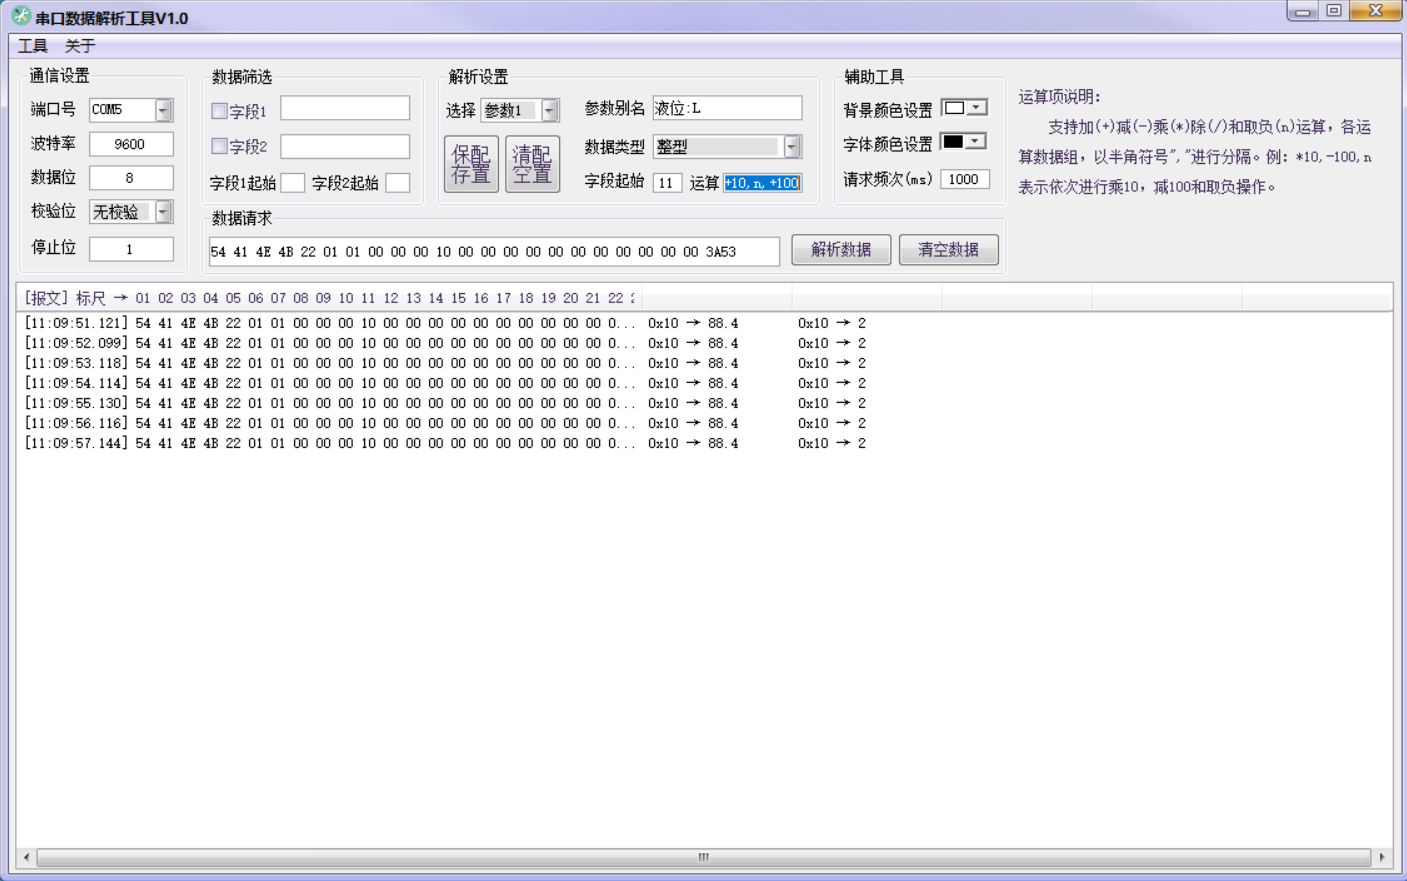Open the 端口号 COM5 dropdown
Screen dimensions: 1407x881
163,110
